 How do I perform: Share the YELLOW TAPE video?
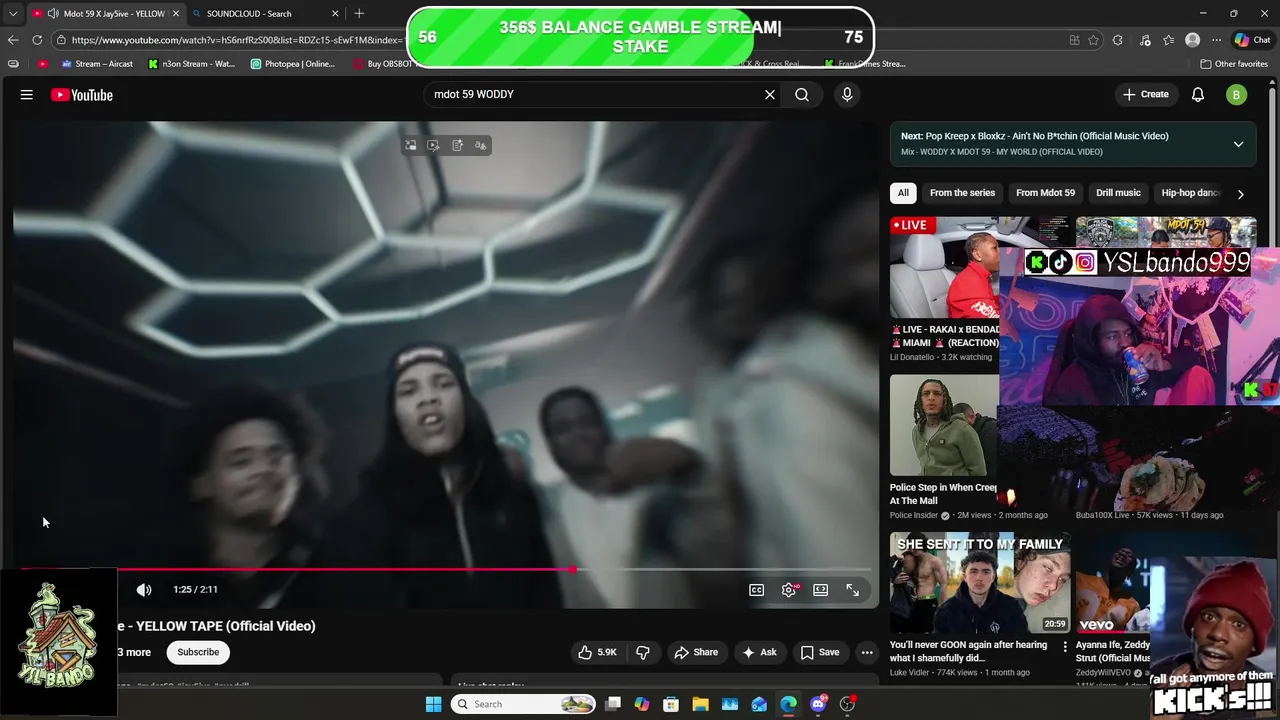point(696,652)
